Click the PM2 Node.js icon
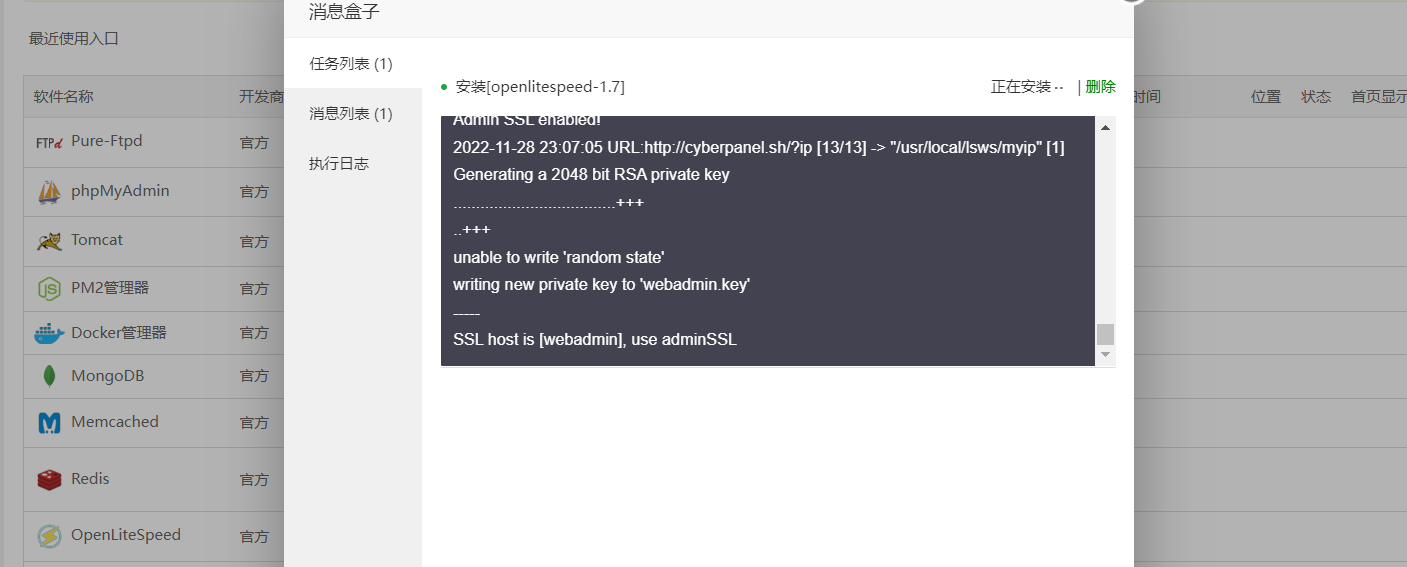The height and width of the screenshot is (567, 1407). [49, 289]
